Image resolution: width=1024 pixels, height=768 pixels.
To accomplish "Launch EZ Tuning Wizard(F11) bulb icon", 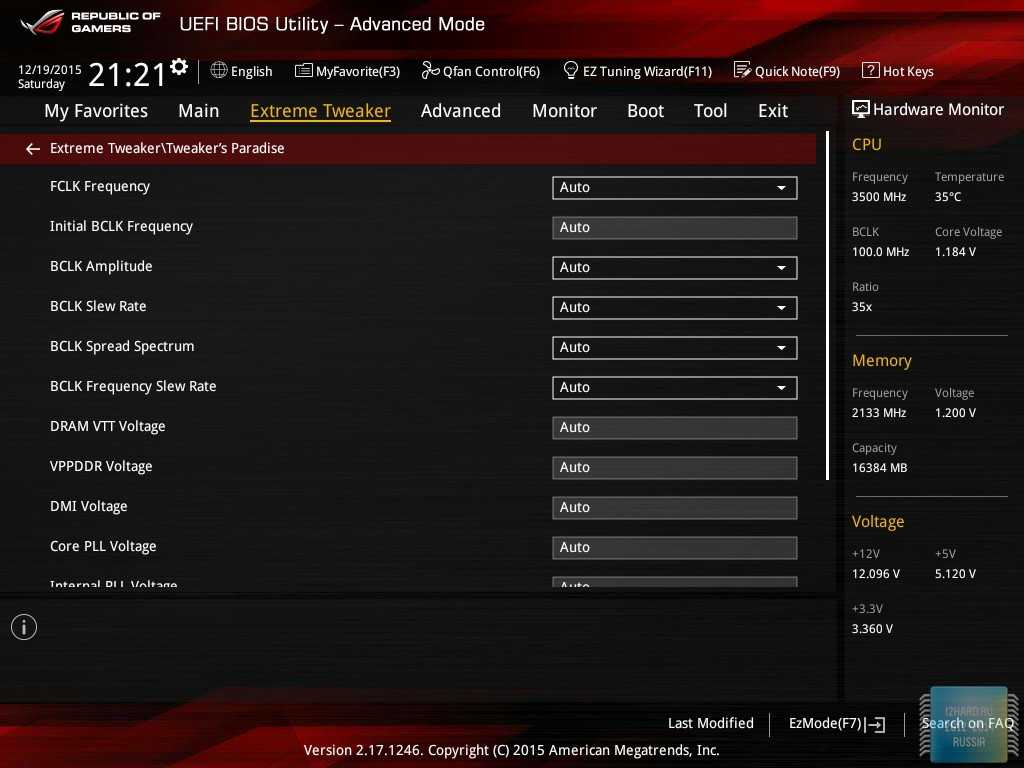I will coord(571,71).
